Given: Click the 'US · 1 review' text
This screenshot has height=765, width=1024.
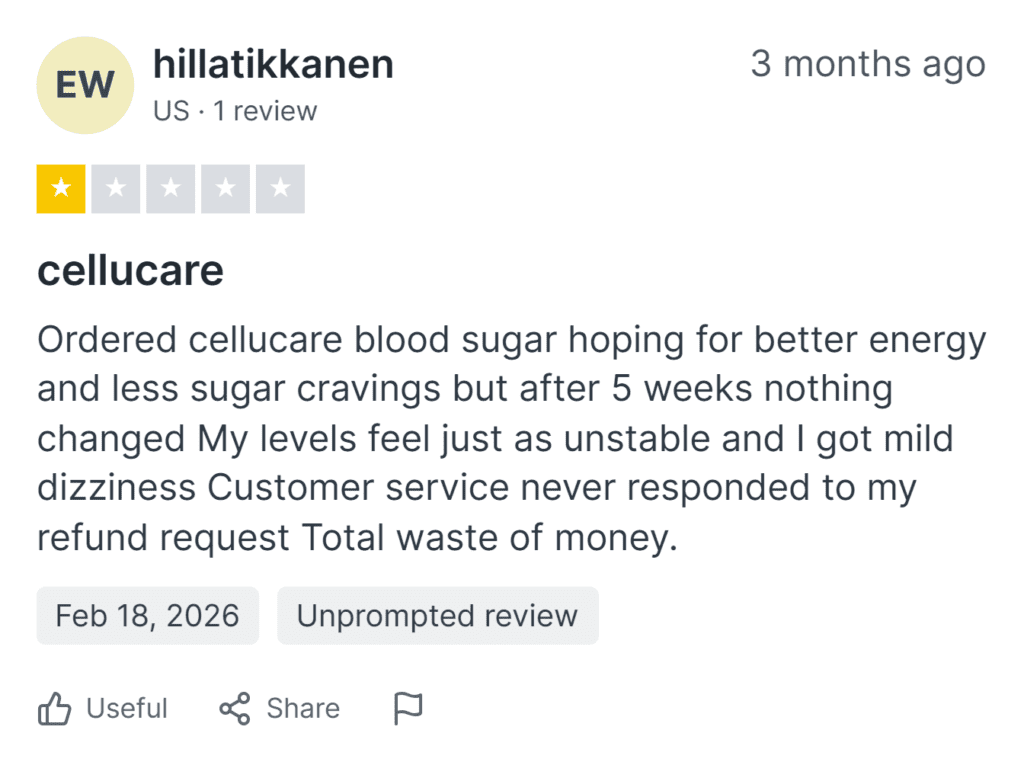Looking at the screenshot, I should (x=235, y=111).
